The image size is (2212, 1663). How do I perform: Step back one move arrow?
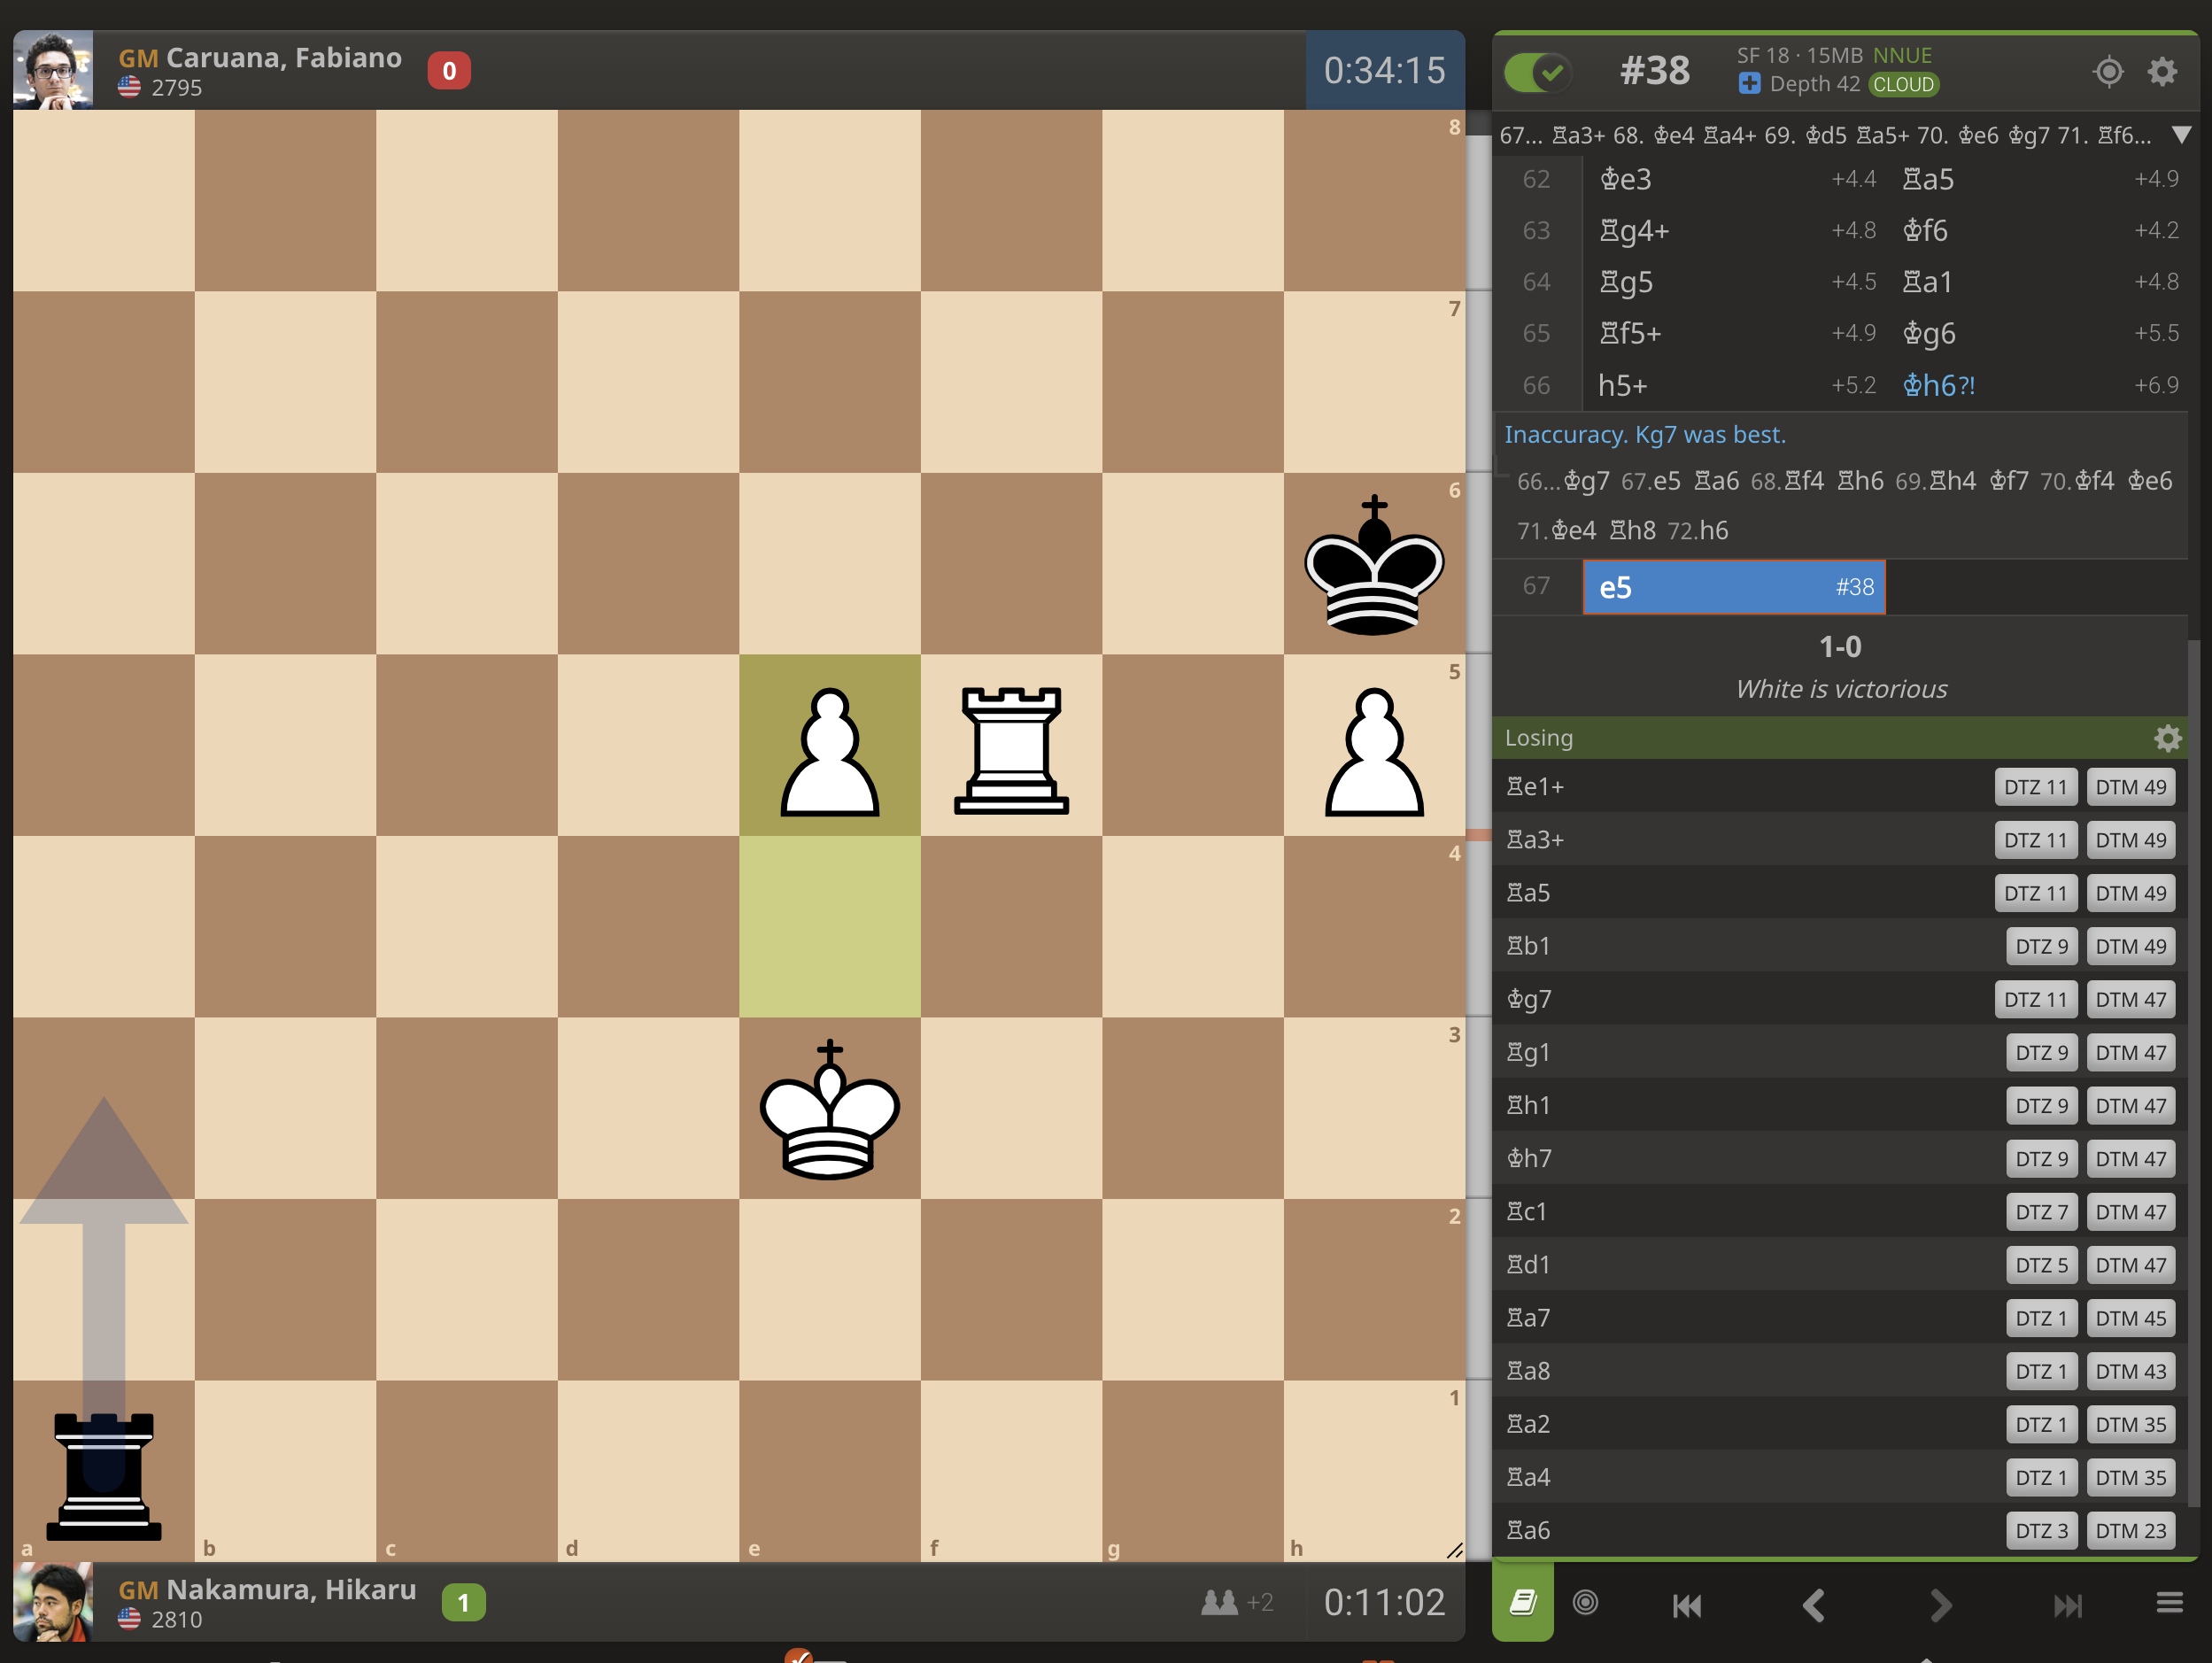(1813, 1605)
